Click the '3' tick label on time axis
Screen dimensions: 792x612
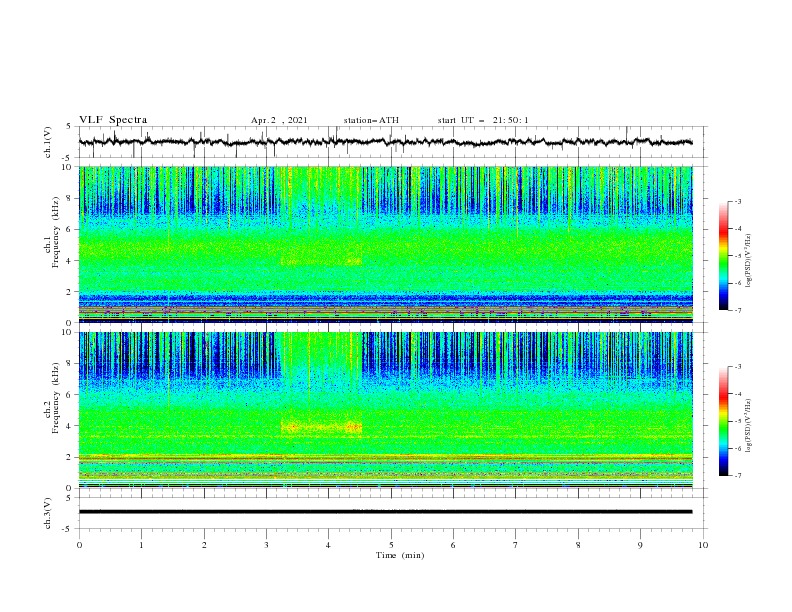pos(266,545)
